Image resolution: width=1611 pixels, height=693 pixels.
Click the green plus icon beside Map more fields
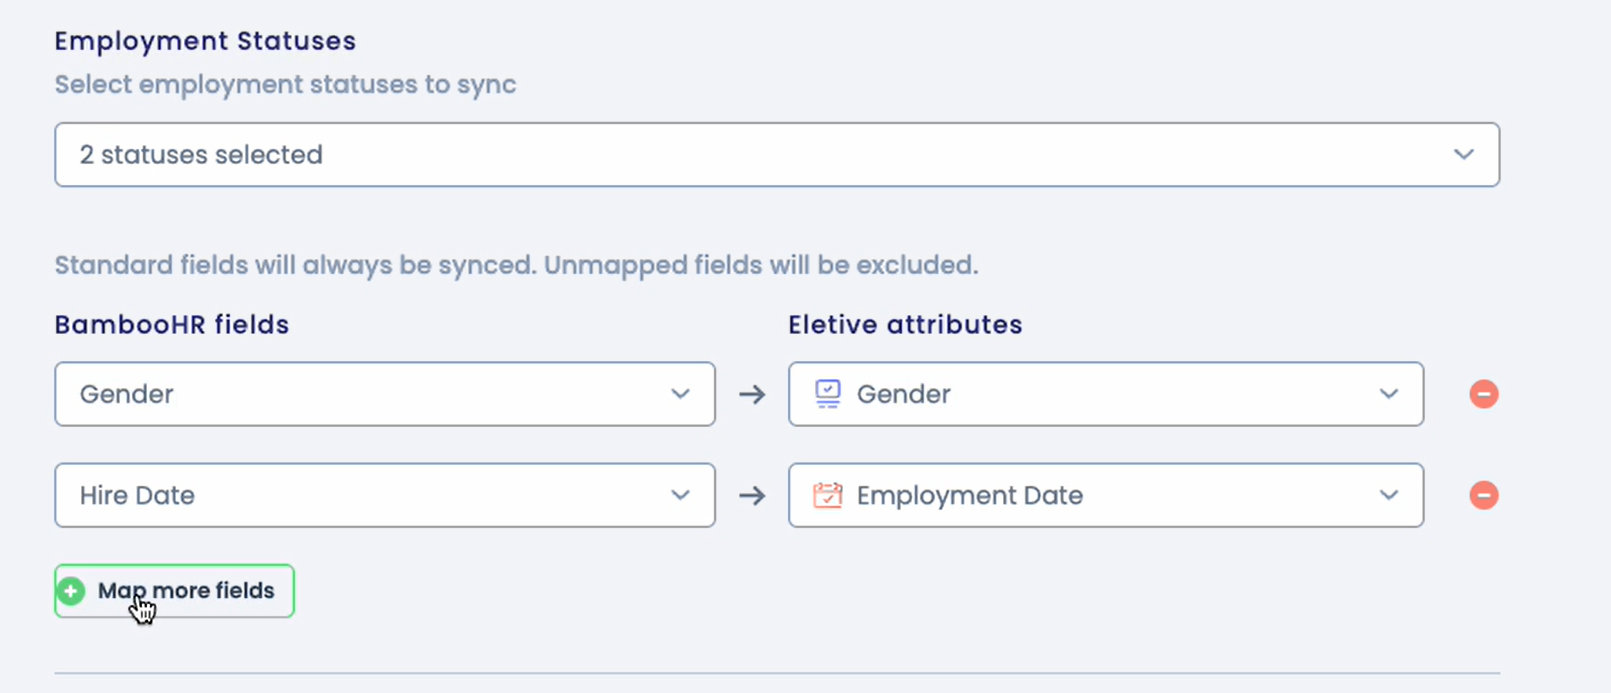tap(71, 591)
